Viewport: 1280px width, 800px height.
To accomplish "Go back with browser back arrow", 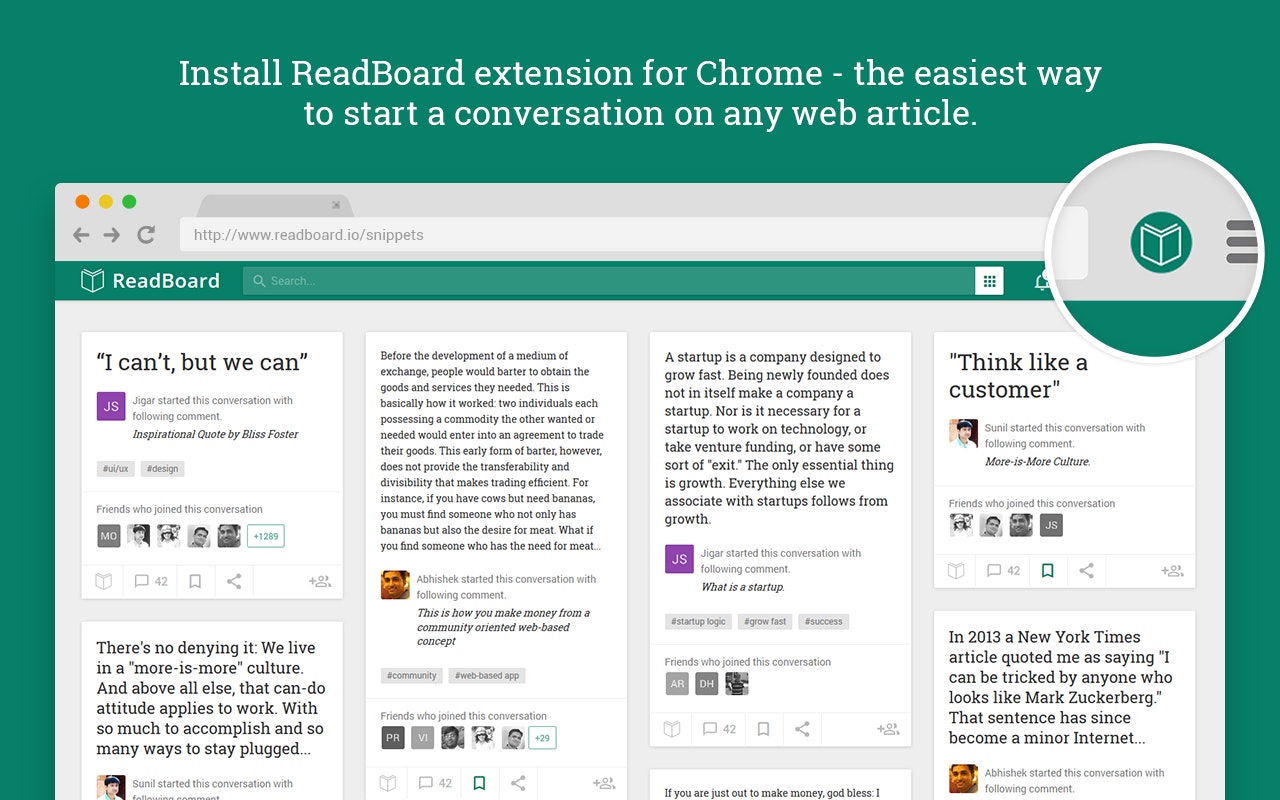I will coord(81,235).
